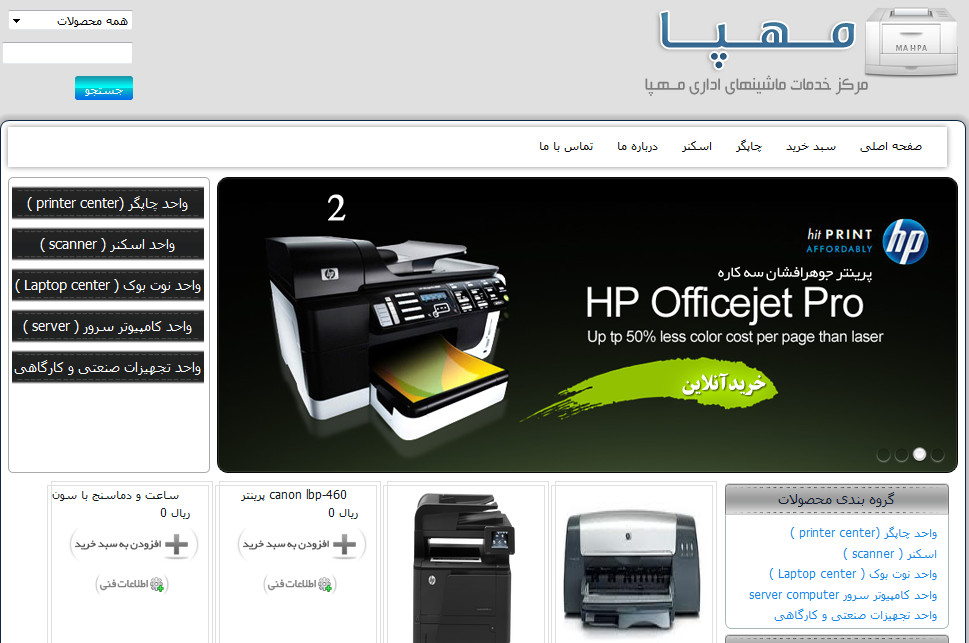The width and height of the screenshot is (969, 643).
Task: Show اطلاعات فنی for canon lbp-460
Action: [x=300, y=584]
